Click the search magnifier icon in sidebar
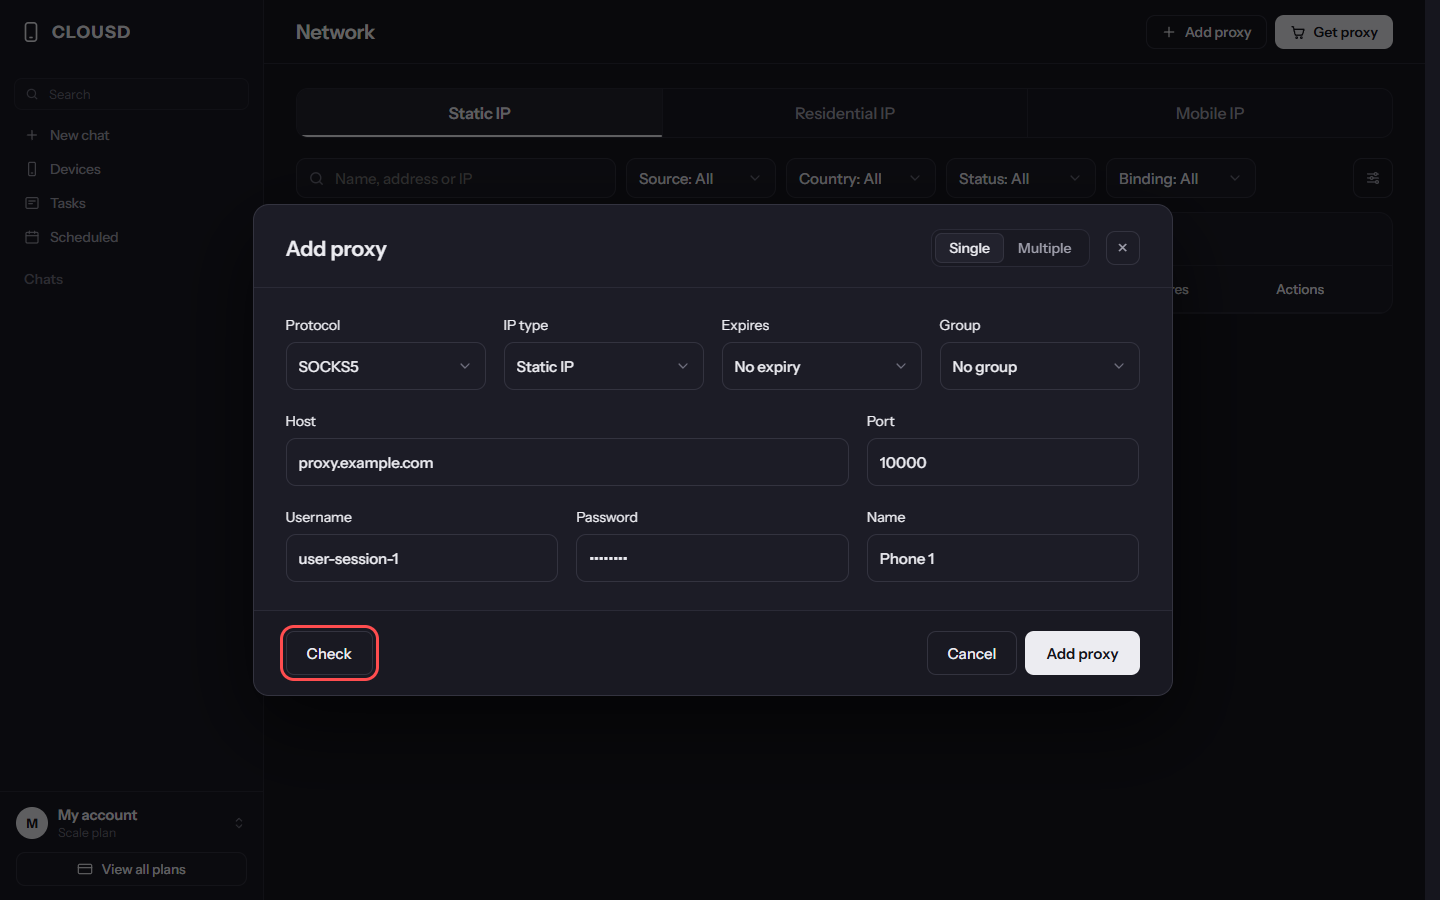 coord(32,94)
